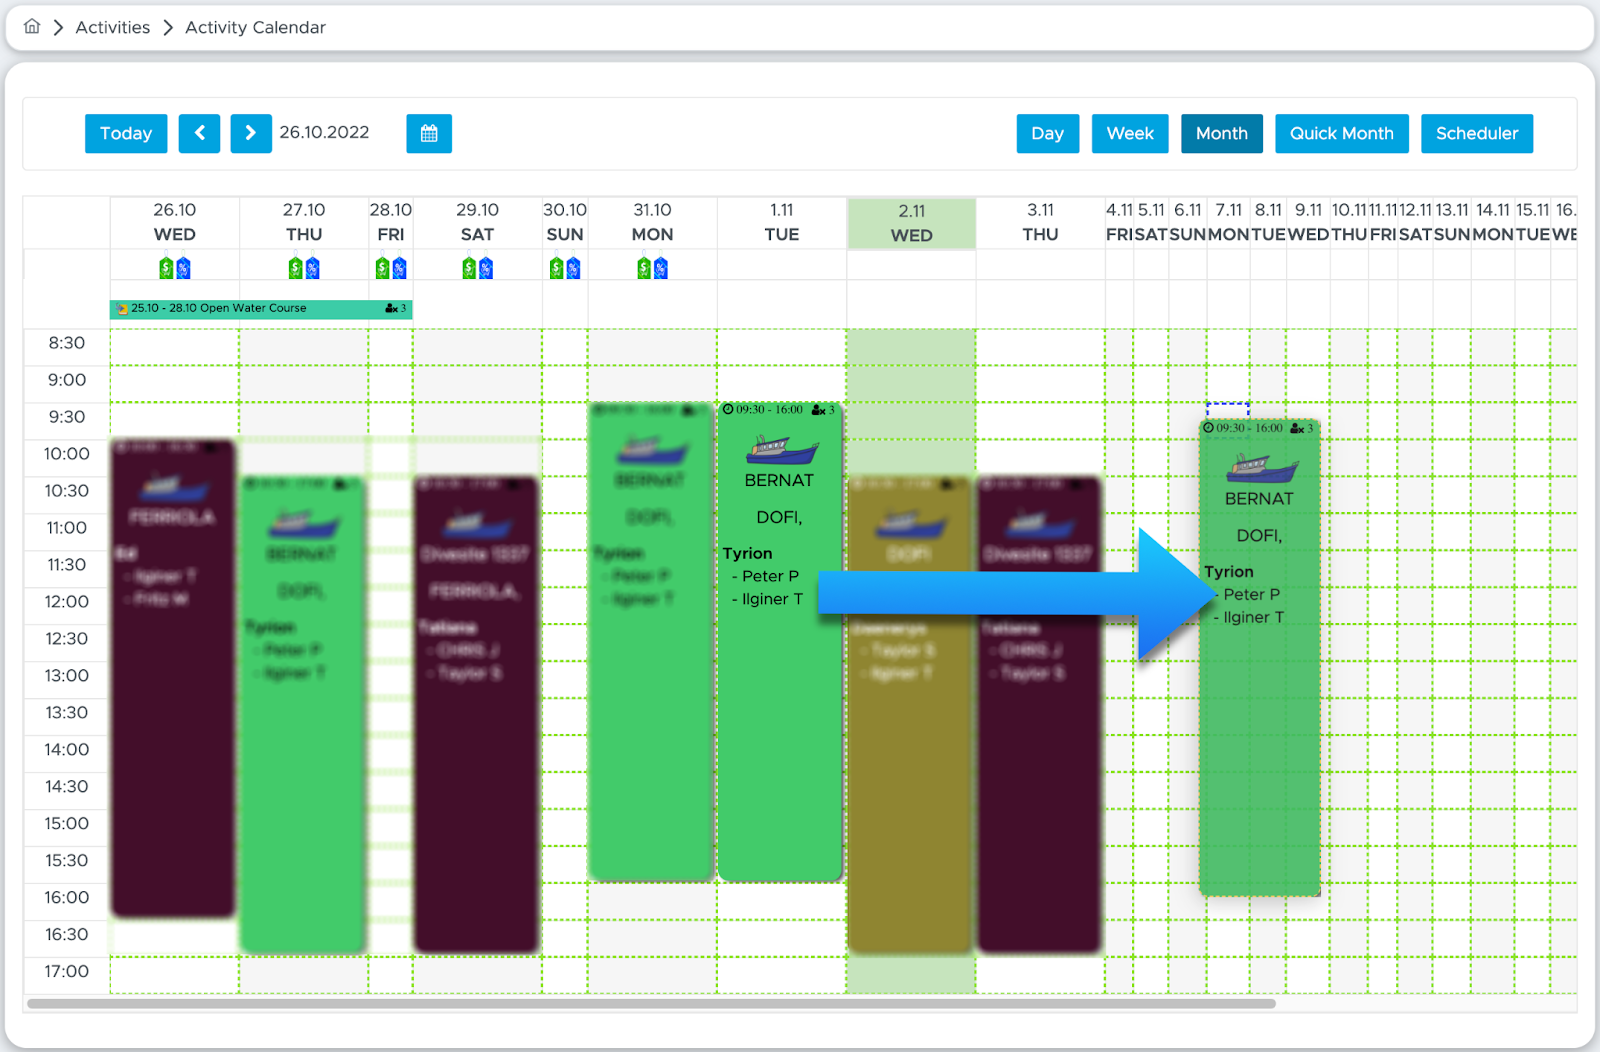Image resolution: width=1600 pixels, height=1052 pixels.
Task: Switch to the Week view
Action: (1130, 133)
